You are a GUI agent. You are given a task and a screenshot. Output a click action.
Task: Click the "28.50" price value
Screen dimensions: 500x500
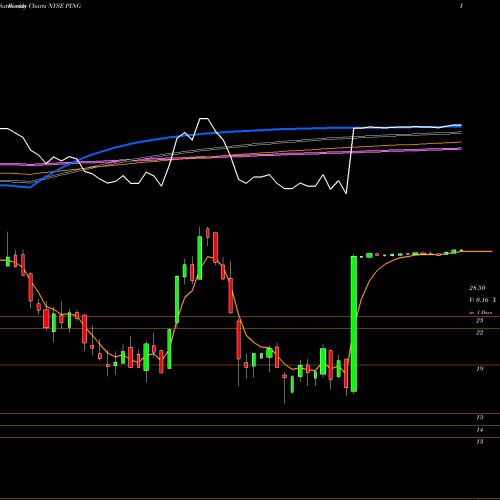(477, 288)
